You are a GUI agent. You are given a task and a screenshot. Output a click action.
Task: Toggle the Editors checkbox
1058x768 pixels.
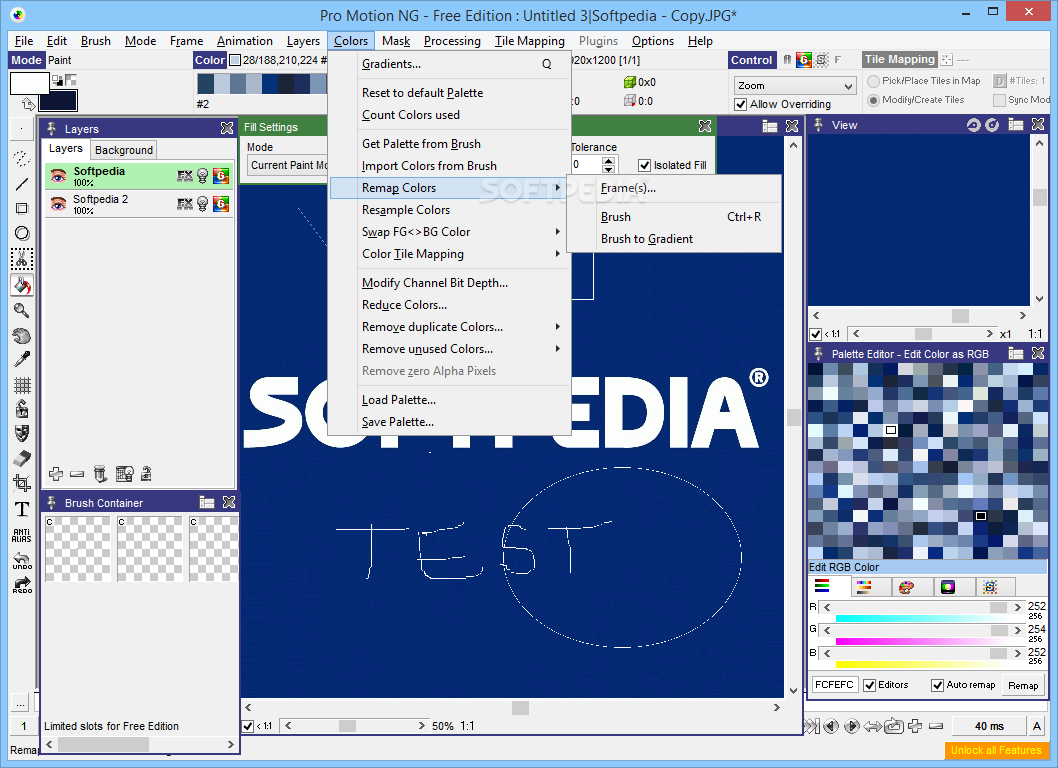pyautogui.click(x=870, y=685)
